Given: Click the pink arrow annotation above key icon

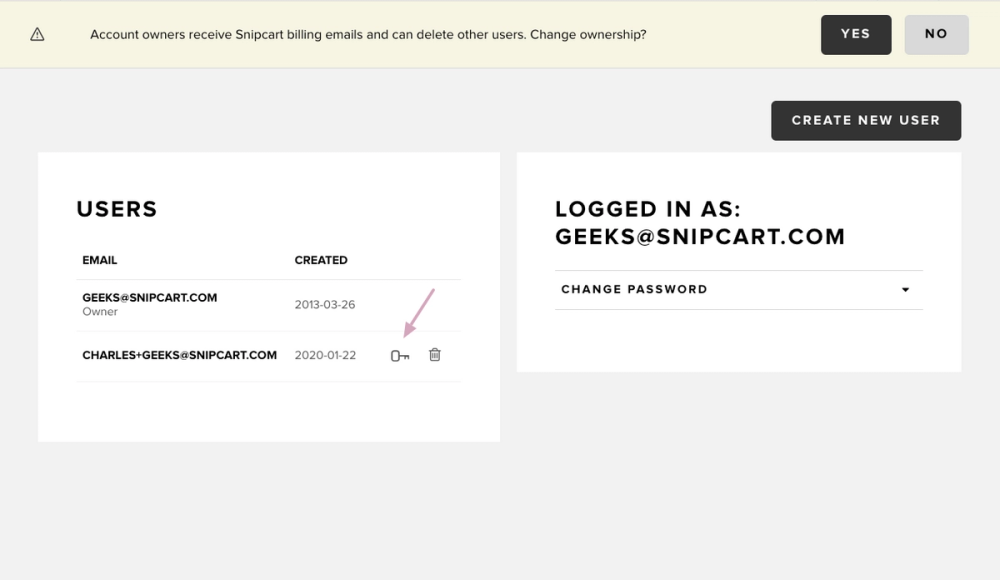Looking at the screenshot, I should [419, 312].
